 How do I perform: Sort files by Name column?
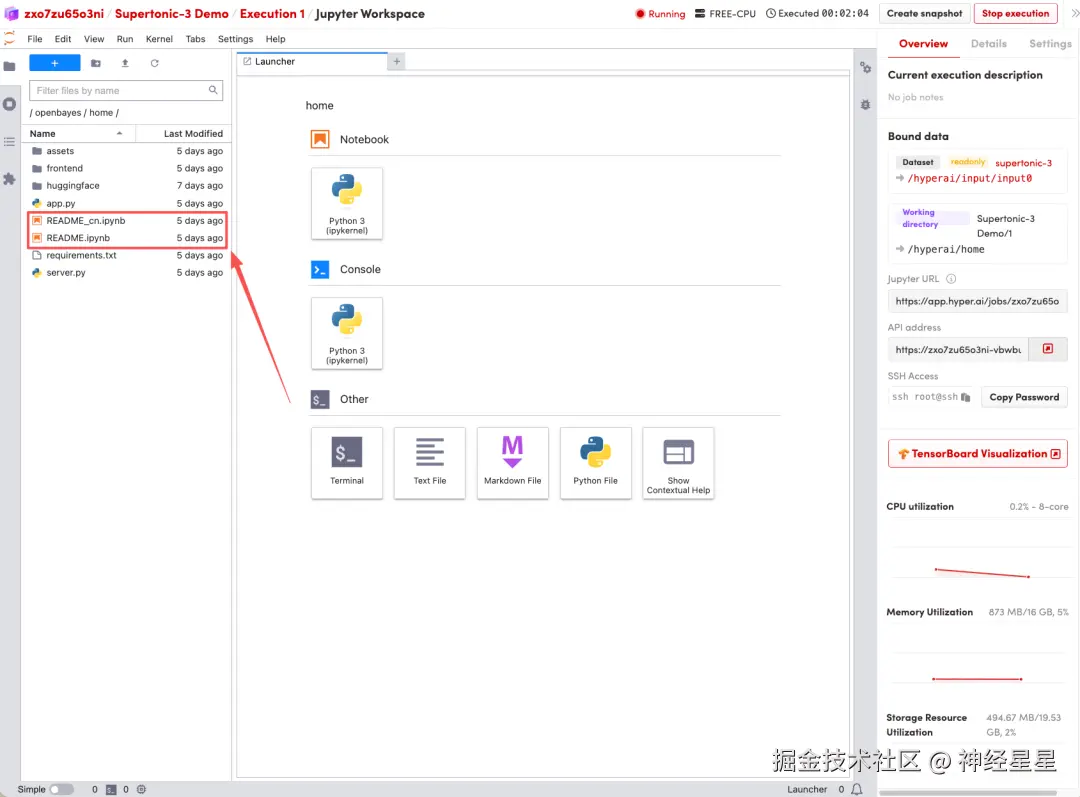pos(78,134)
